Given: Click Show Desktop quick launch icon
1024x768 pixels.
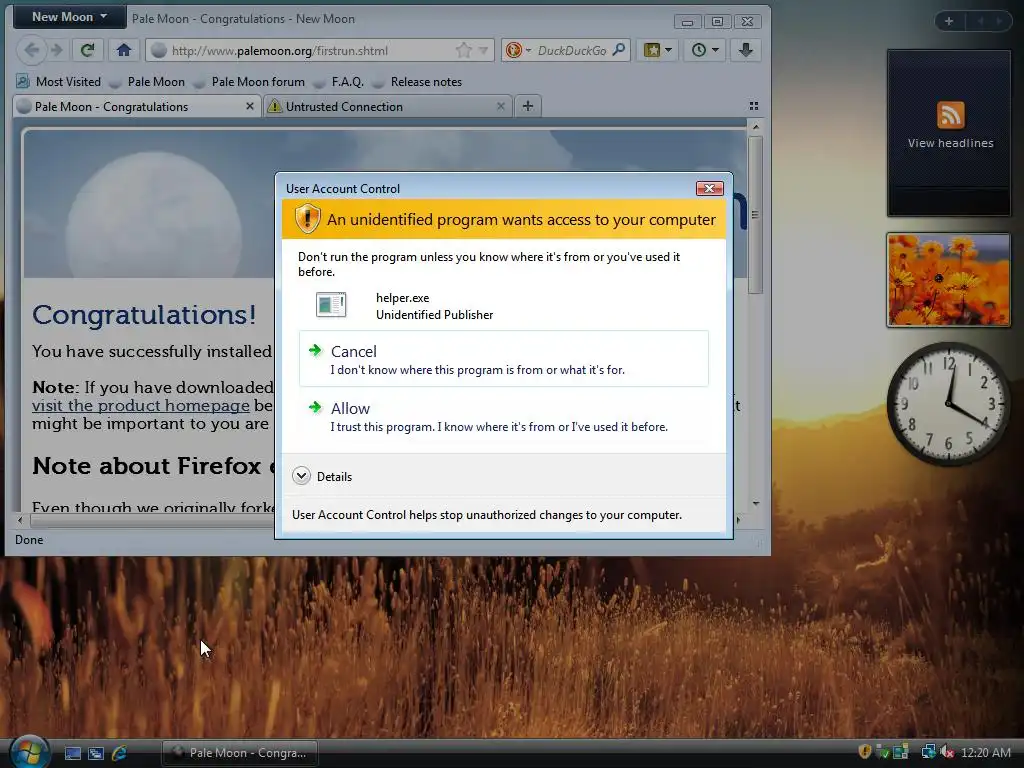Looking at the screenshot, I should (72, 753).
